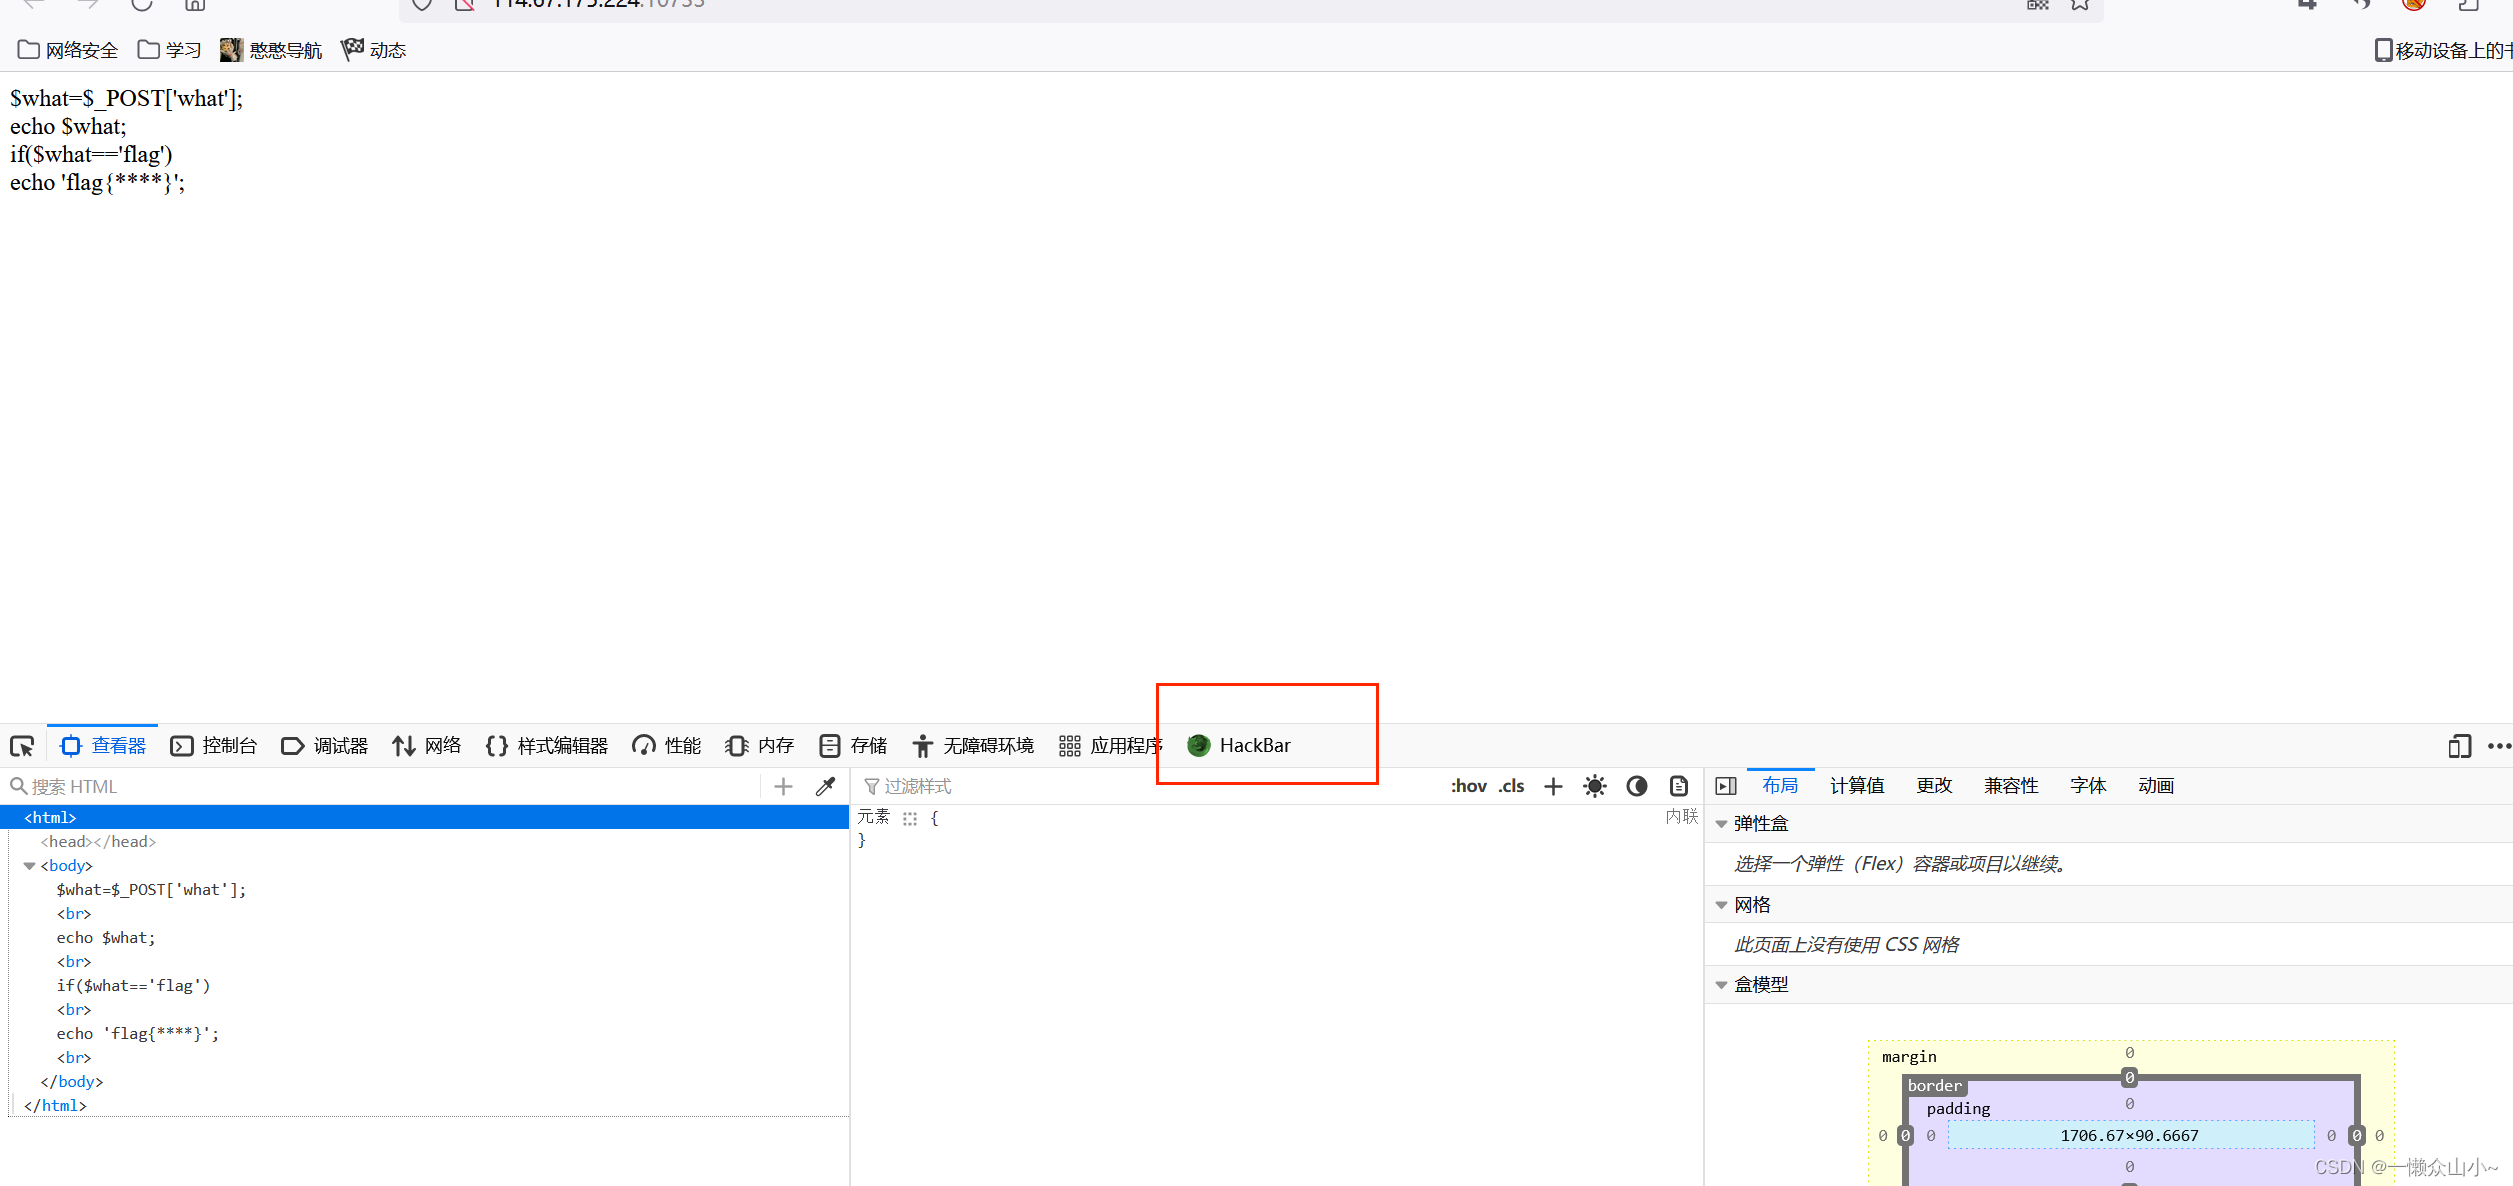
Task: Collapse the body element node
Action: [x=30, y=866]
